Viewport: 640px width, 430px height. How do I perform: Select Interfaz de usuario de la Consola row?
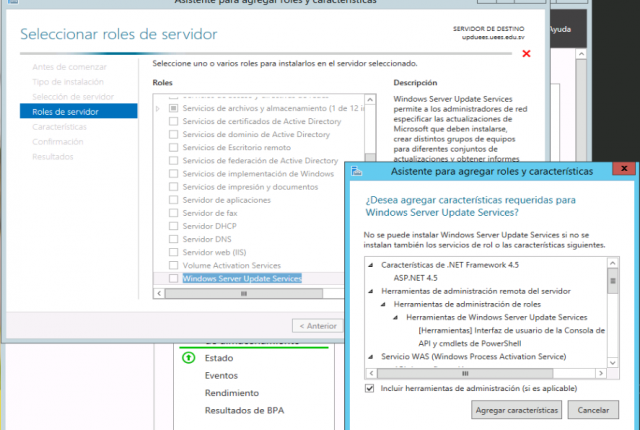click(x=511, y=330)
